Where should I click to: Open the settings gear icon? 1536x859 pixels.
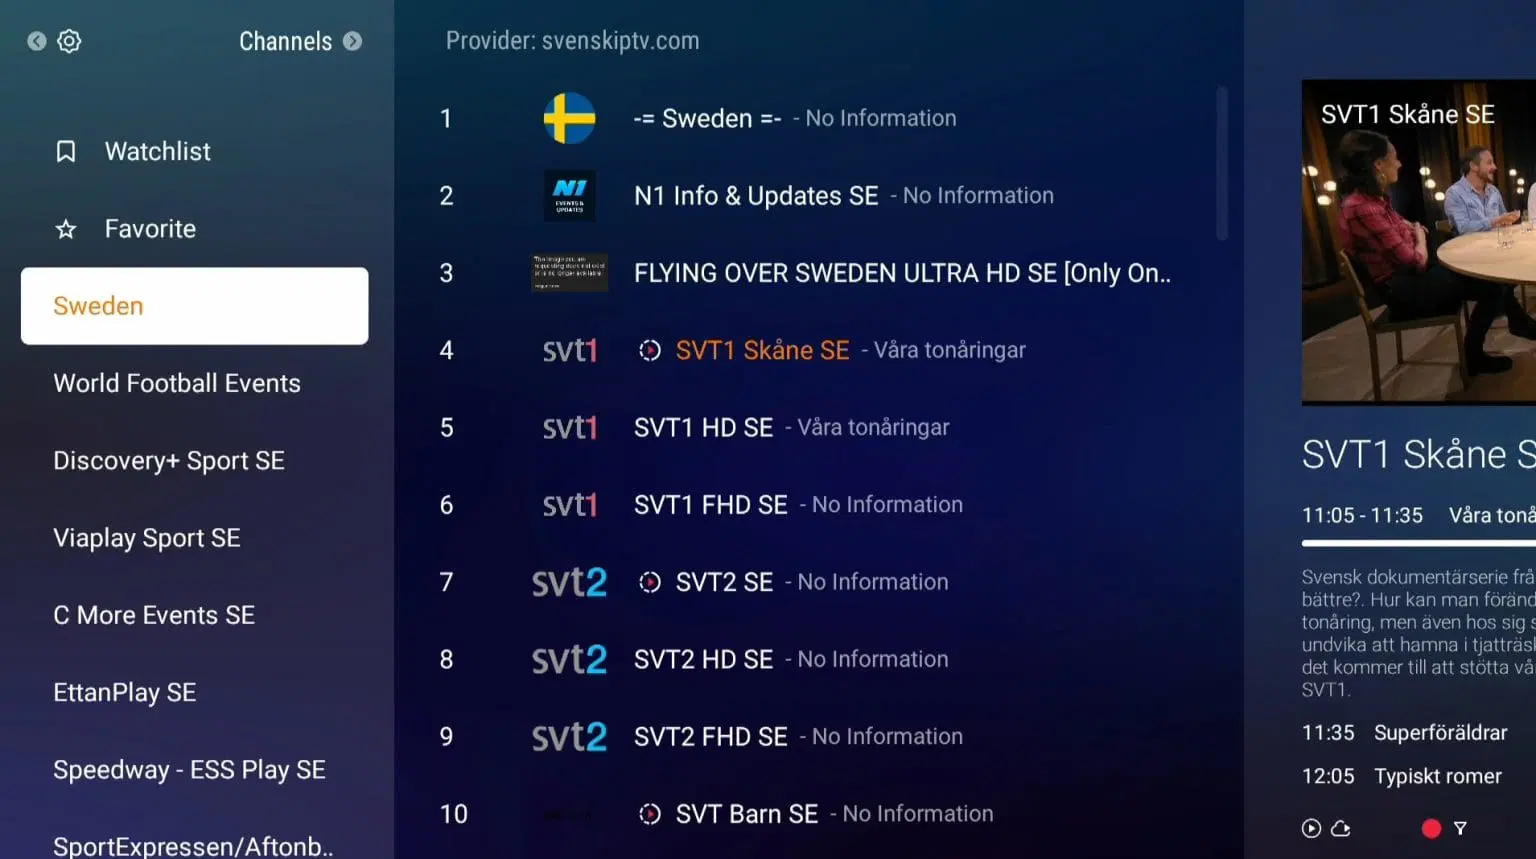pos(69,41)
